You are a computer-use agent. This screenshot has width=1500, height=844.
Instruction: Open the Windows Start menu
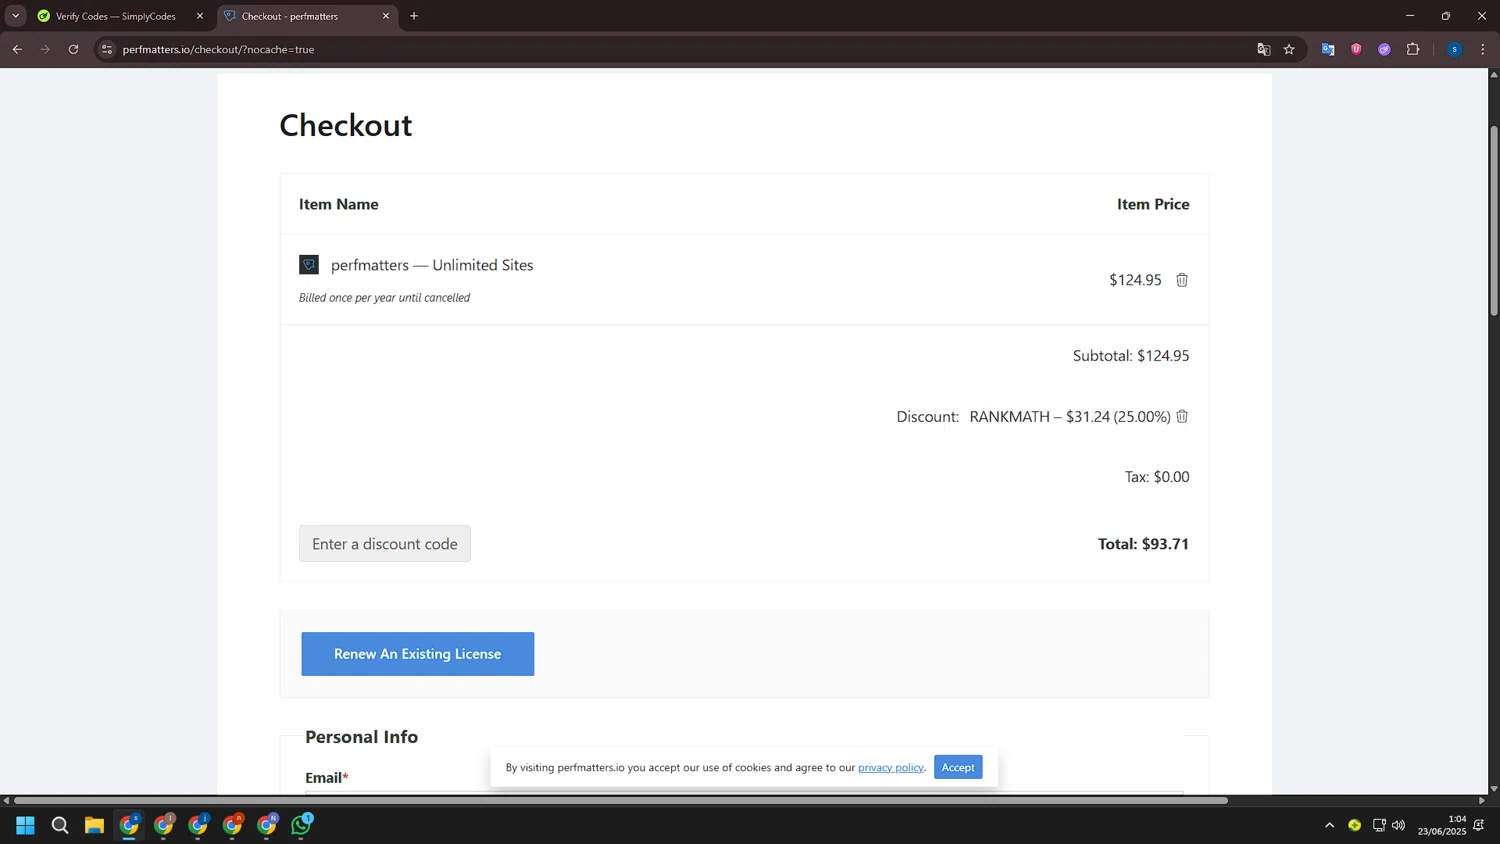click(x=25, y=825)
